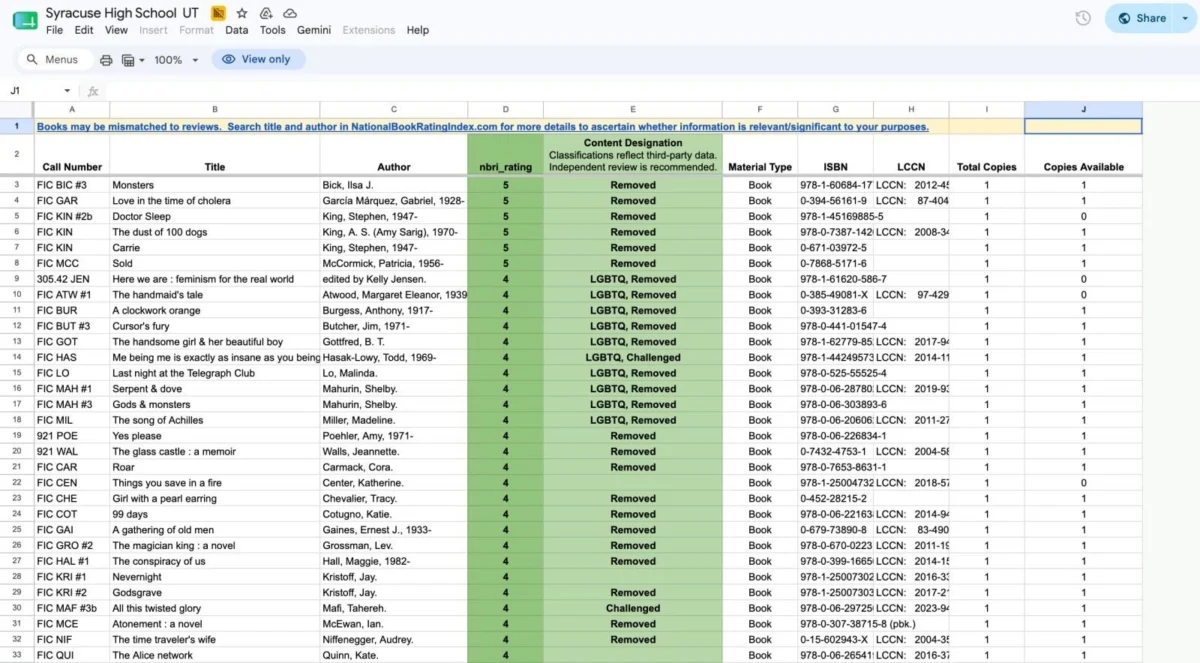Select column E header
1200x663 pixels.
[x=633, y=109]
